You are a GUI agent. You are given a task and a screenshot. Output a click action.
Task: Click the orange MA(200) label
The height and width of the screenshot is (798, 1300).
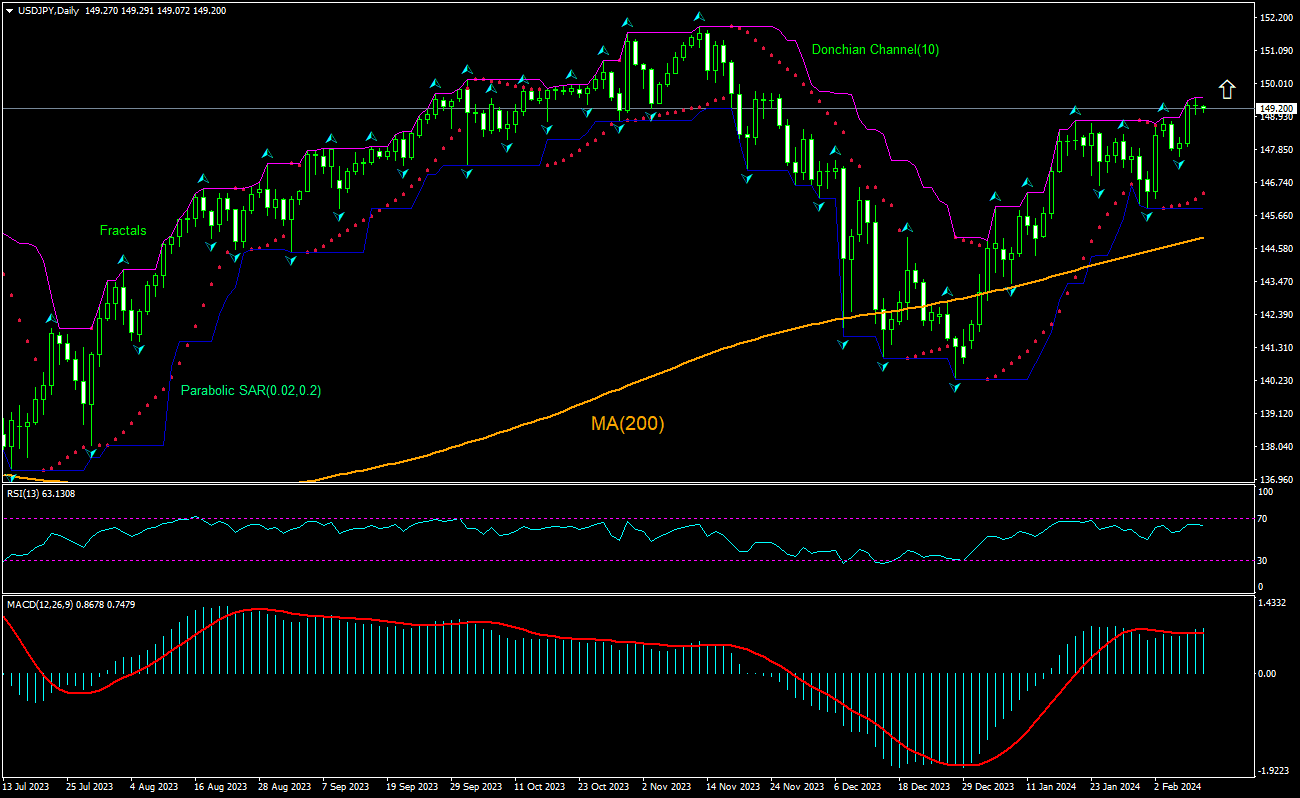[627, 423]
